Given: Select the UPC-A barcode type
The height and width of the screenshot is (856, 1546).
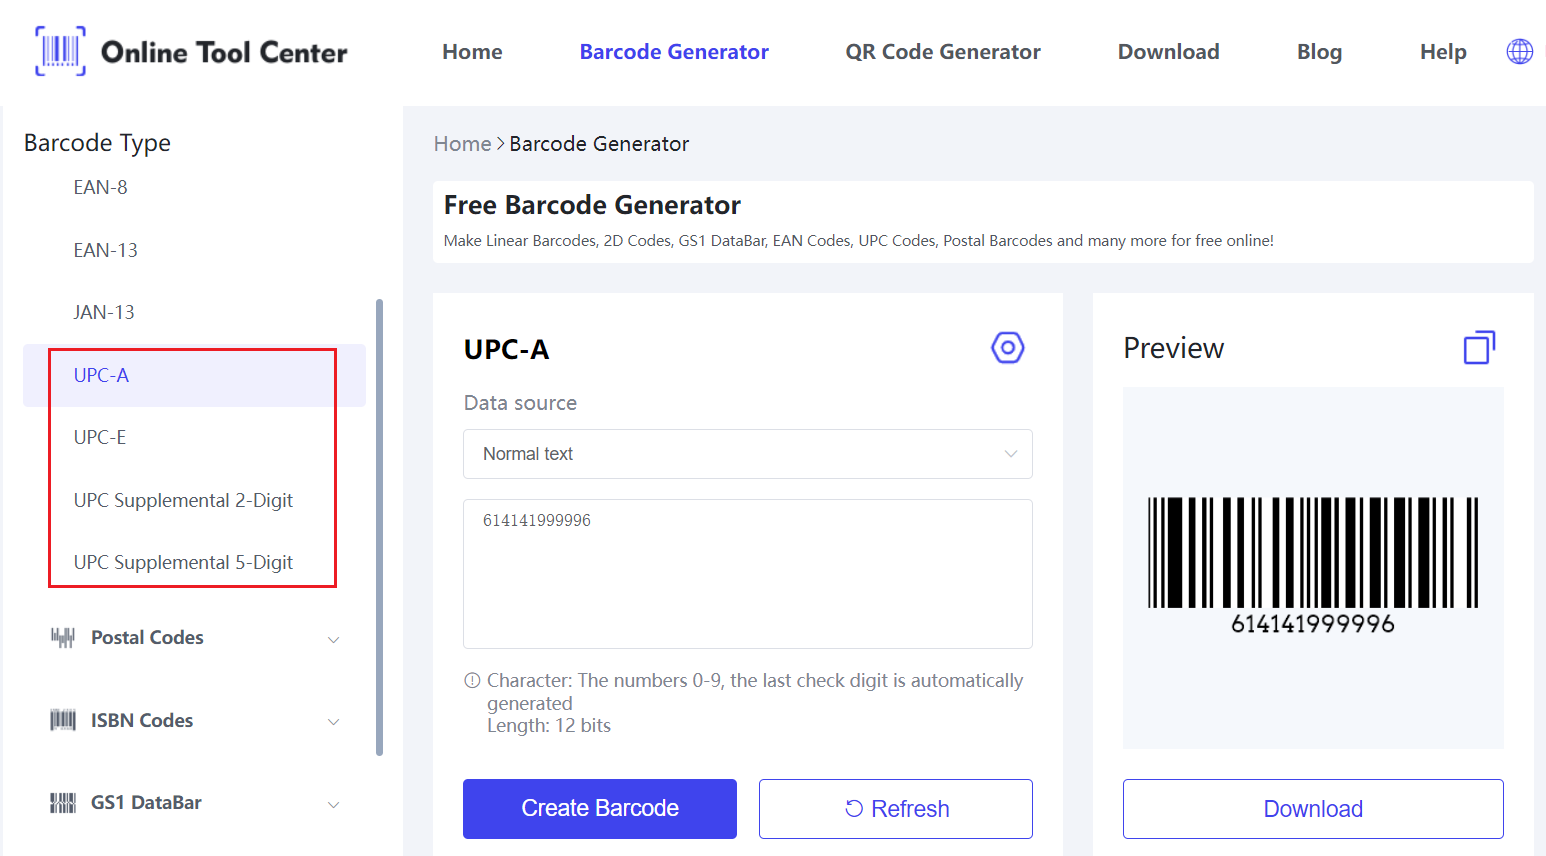Looking at the screenshot, I should point(194,375).
